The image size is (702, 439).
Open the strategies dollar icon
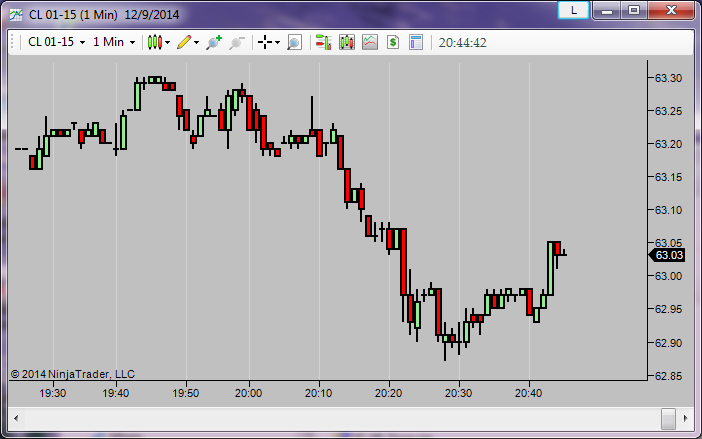coord(393,43)
